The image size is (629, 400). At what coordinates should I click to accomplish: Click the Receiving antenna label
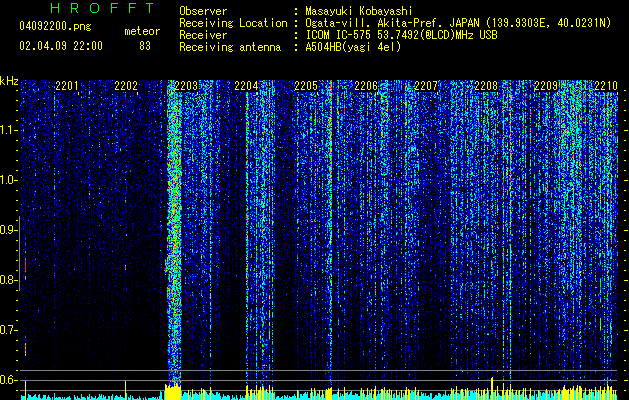[x=230, y=47]
